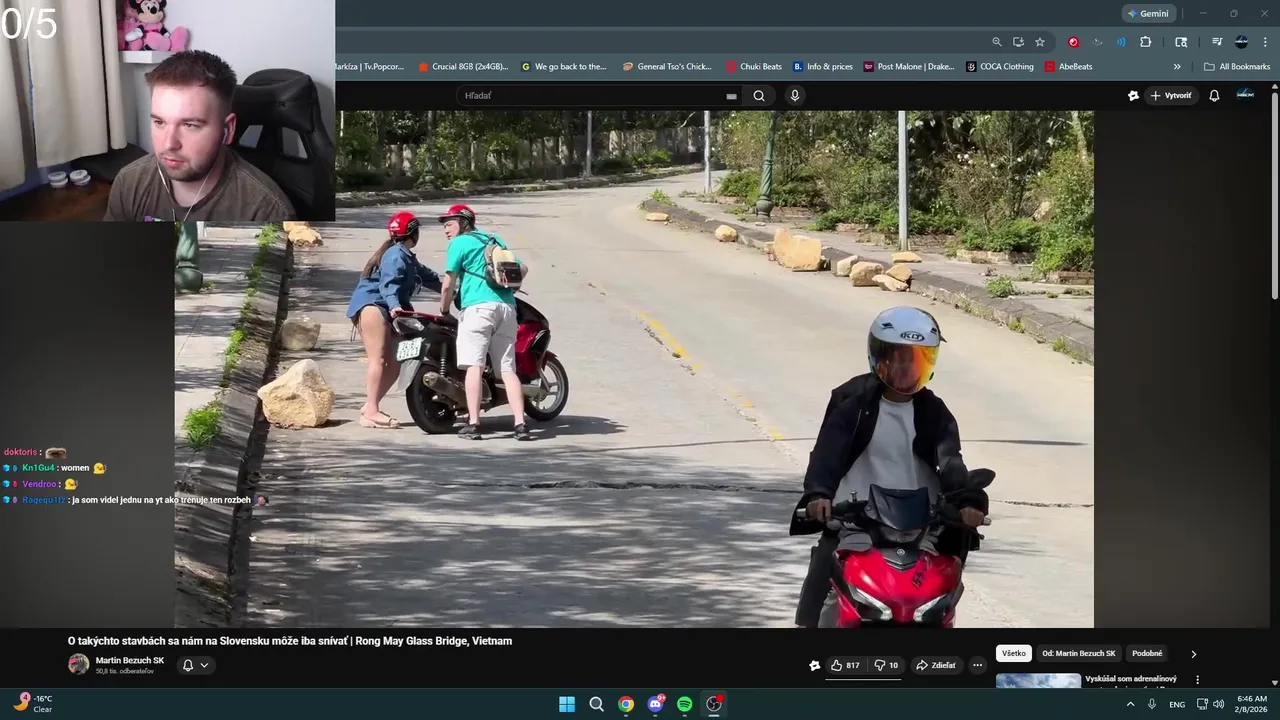Click the blue sound waves extension icon
This screenshot has width=1280, height=720.
pos(1121,42)
